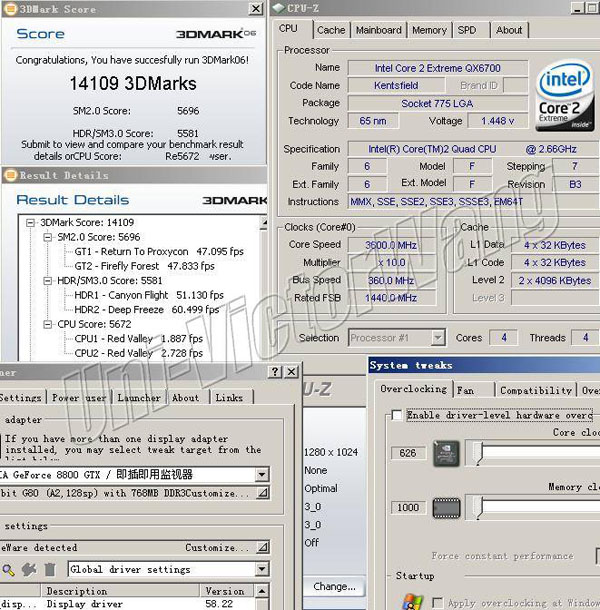Open the Processor #1 selection dropdown
Screen dimensions: 600x610
(438, 338)
